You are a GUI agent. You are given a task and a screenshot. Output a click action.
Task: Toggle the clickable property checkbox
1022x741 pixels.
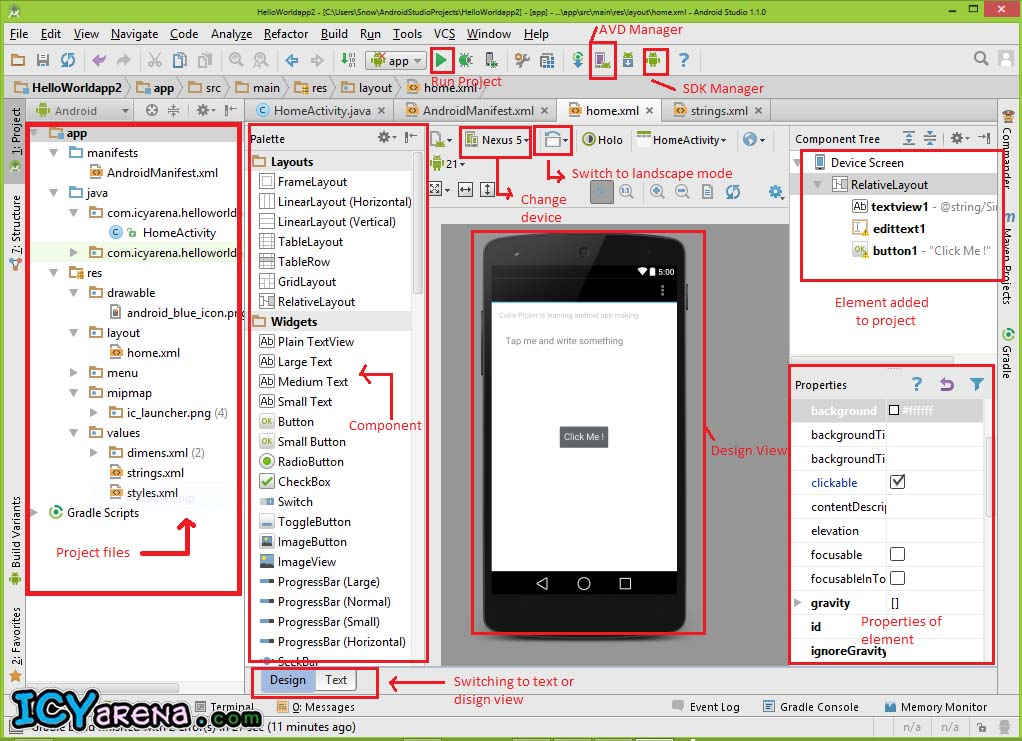click(897, 482)
